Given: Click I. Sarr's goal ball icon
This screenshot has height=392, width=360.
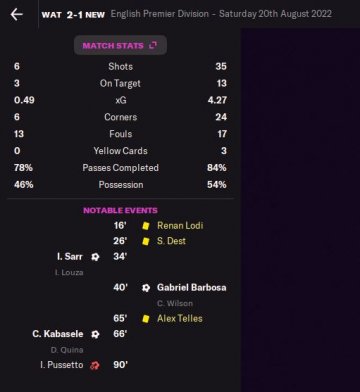Looking at the screenshot, I should pyautogui.click(x=95, y=257).
